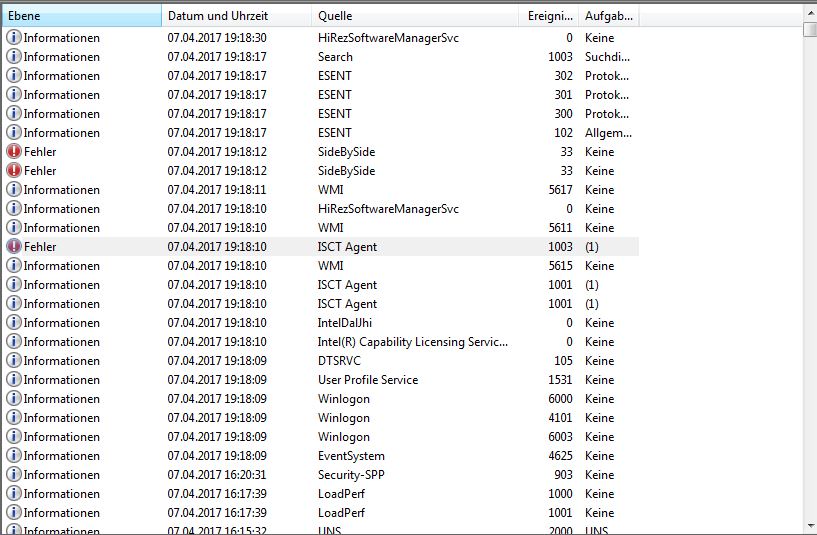The width and height of the screenshot is (817, 535).
Task: Click the info icon of the EventSystem row
Action: pyautogui.click(x=14, y=455)
